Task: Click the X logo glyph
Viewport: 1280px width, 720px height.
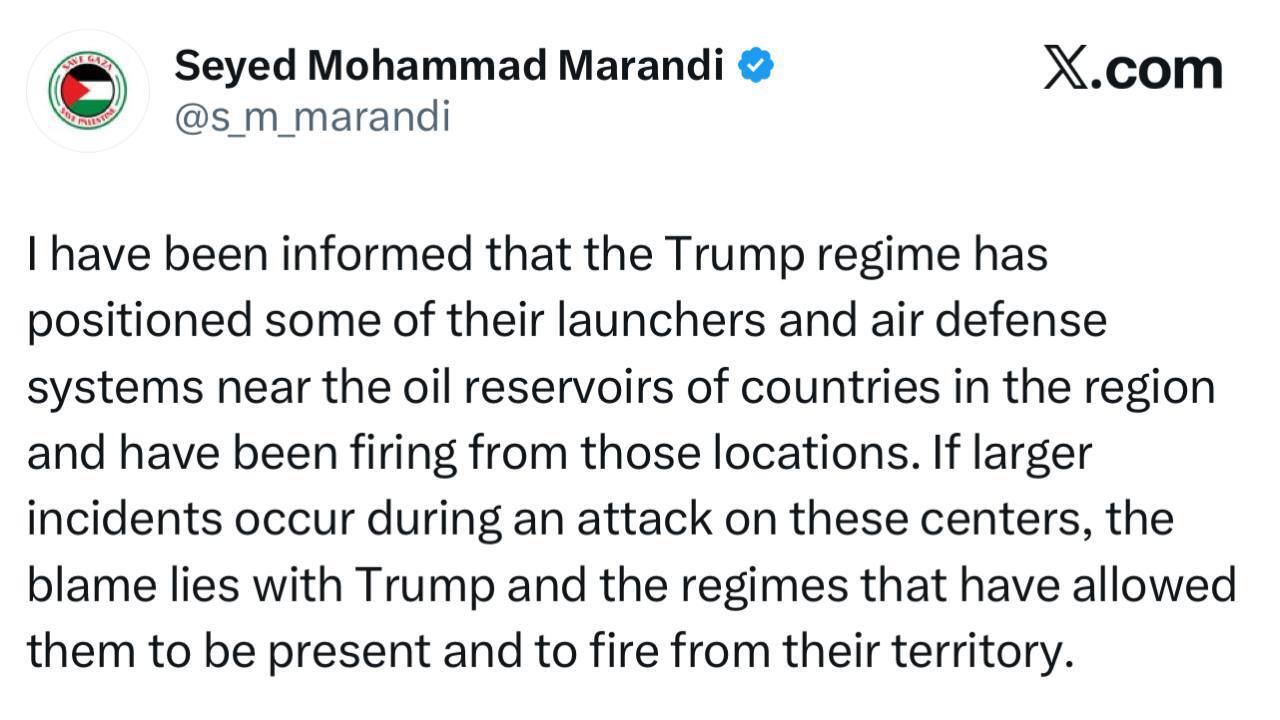Action: pos(1067,69)
